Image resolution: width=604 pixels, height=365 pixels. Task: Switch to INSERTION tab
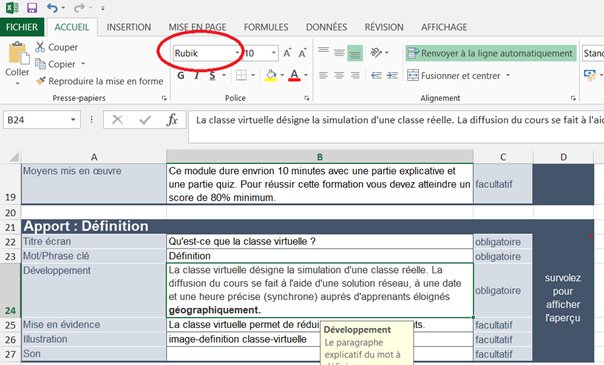coord(129,27)
